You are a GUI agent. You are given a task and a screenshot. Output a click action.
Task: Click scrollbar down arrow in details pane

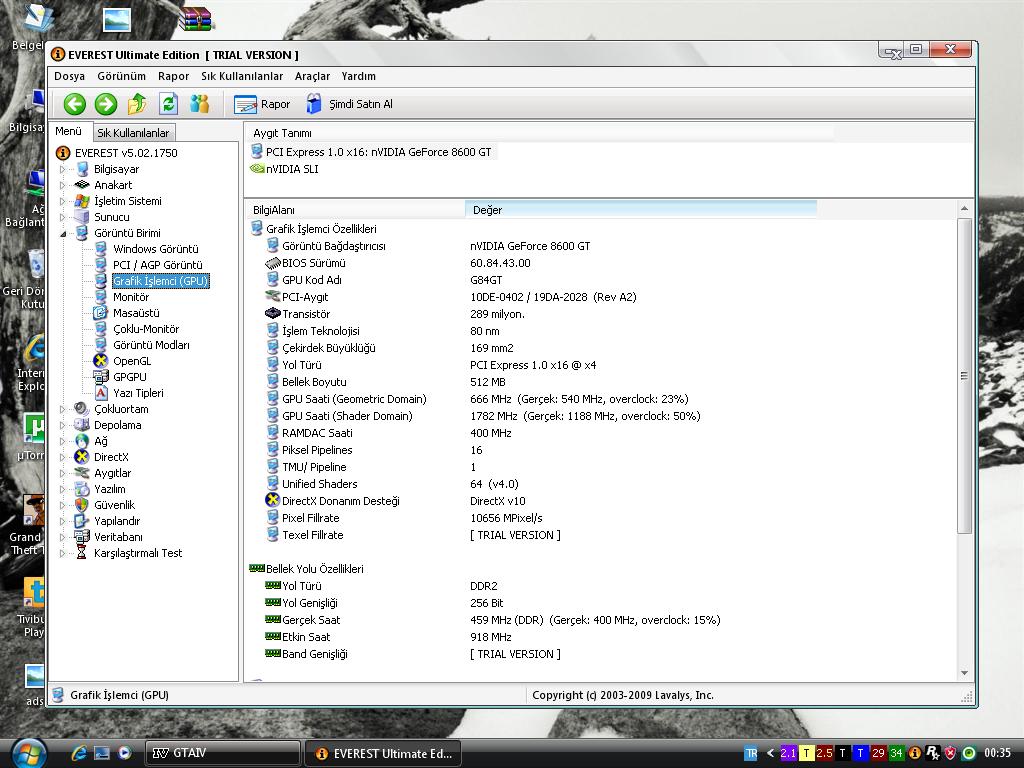[x=965, y=673]
